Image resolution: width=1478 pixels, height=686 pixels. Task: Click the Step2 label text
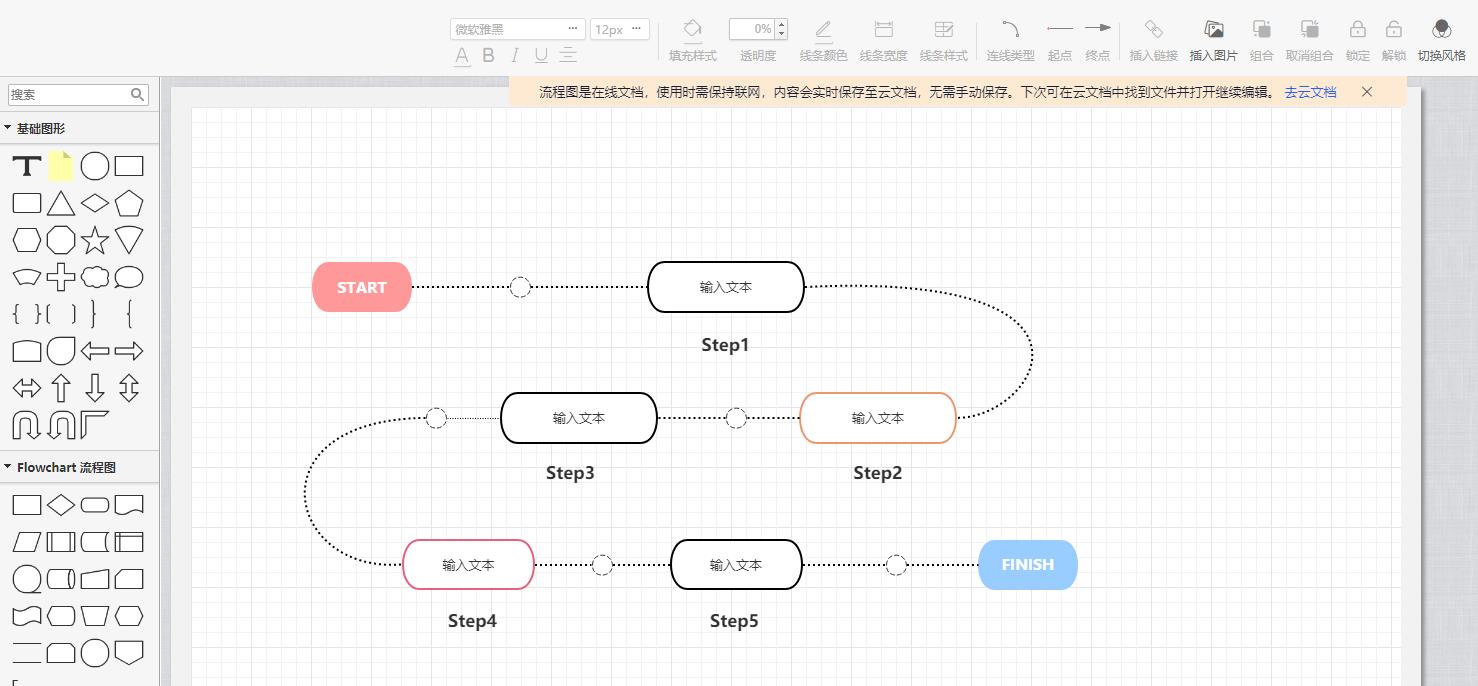[x=877, y=473]
